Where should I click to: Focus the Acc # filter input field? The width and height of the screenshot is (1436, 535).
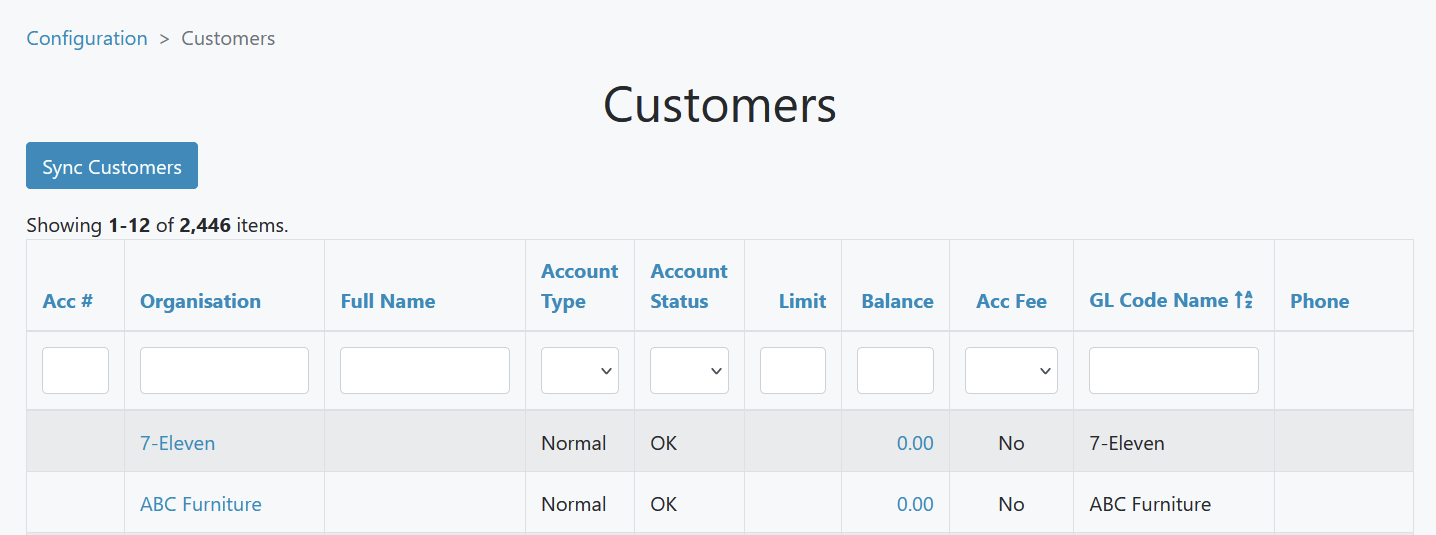[75, 370]
